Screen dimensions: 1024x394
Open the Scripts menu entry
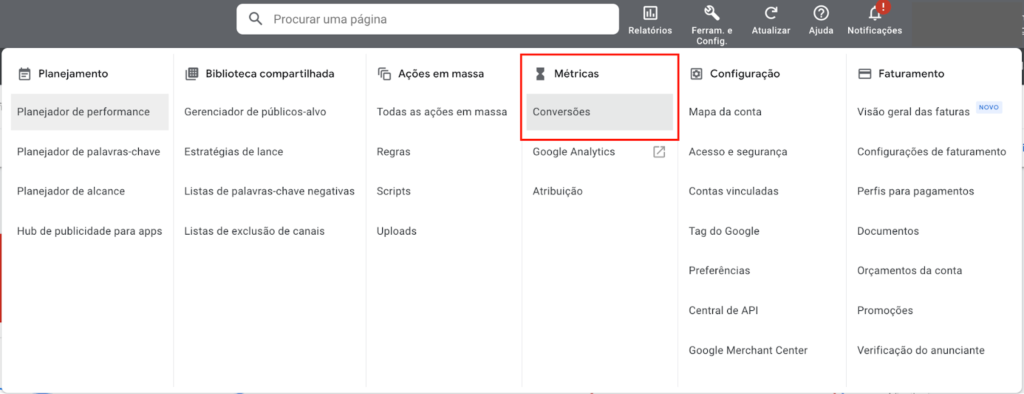[394, 191]
